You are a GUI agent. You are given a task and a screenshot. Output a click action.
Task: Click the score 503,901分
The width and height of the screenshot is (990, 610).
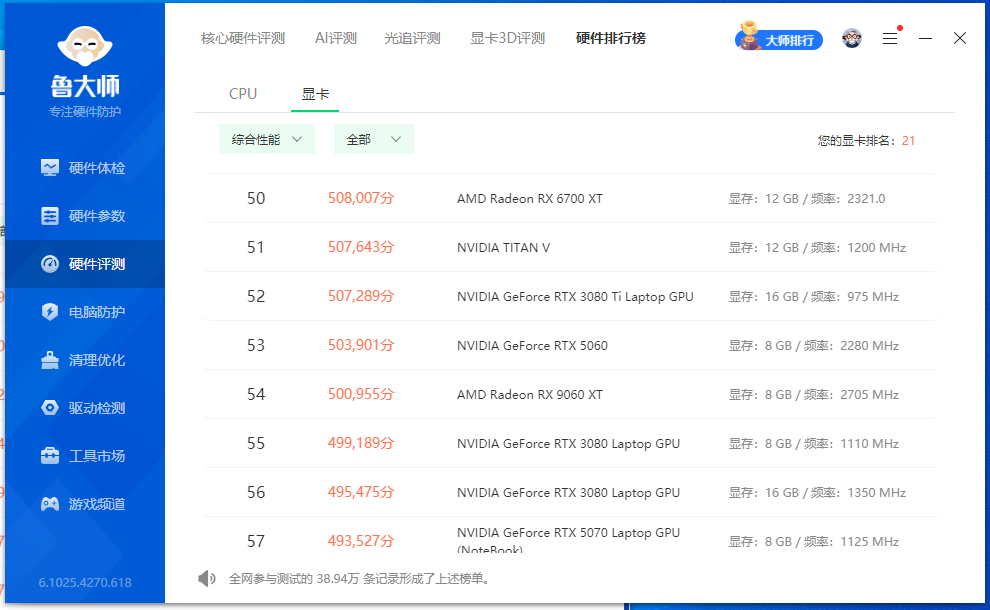pos(361,345)
